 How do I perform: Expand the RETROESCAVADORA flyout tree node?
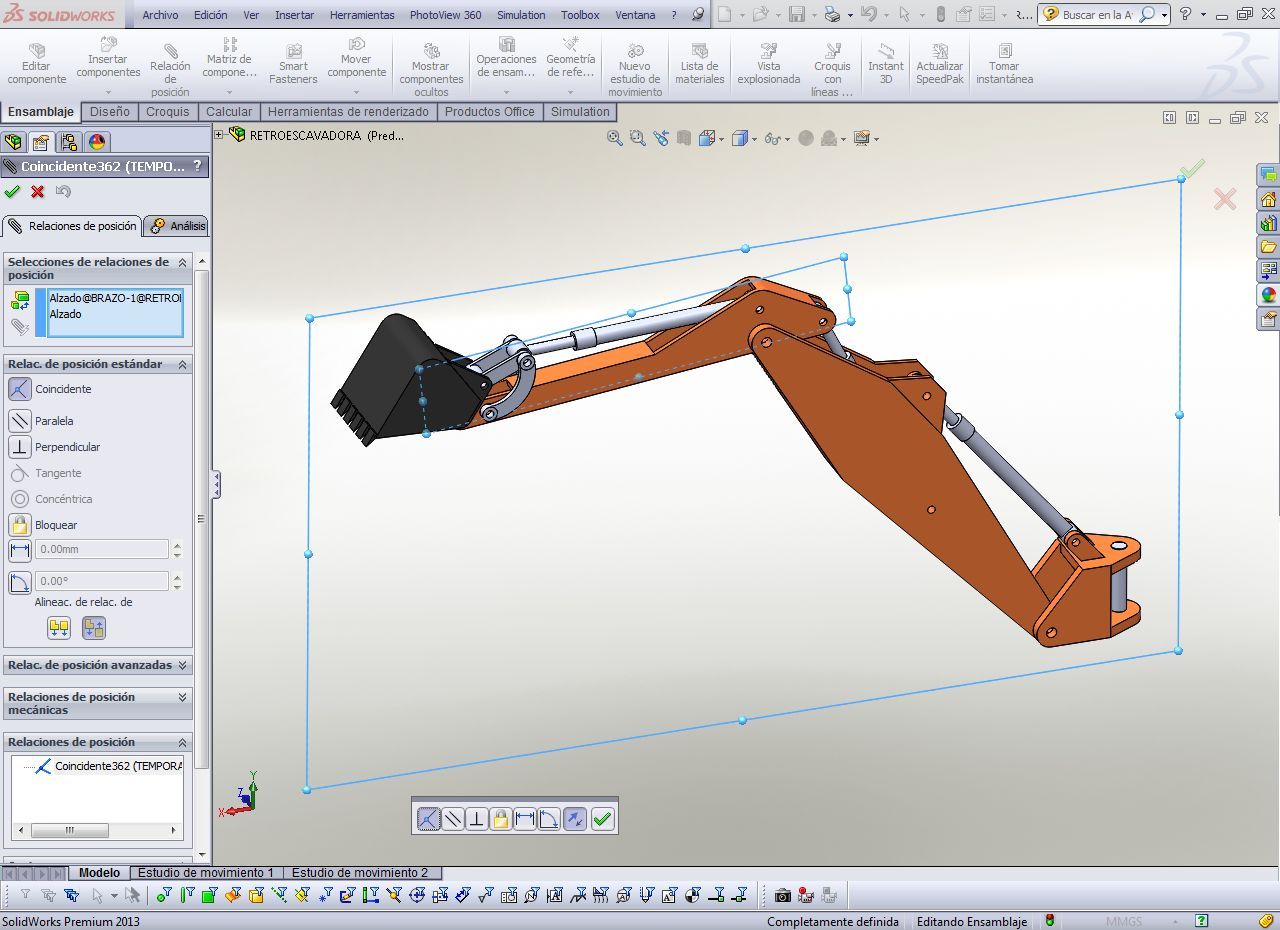(219, 134)
